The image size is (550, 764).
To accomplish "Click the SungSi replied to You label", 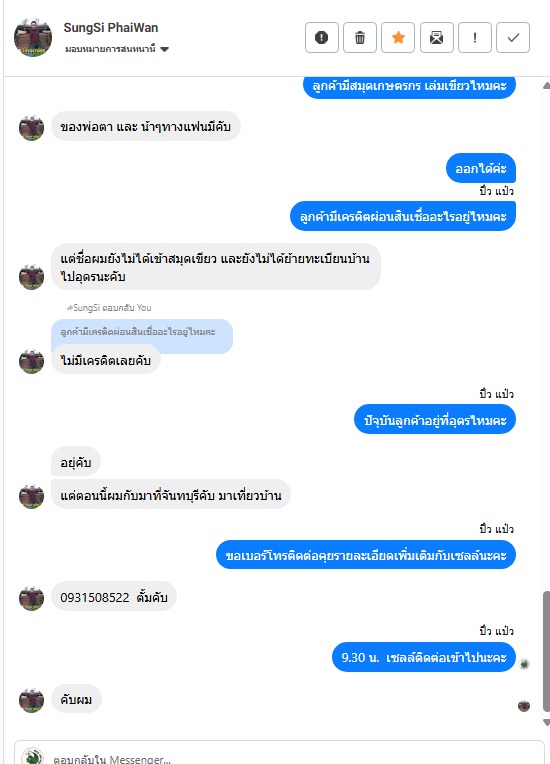I will click(109, 308).
